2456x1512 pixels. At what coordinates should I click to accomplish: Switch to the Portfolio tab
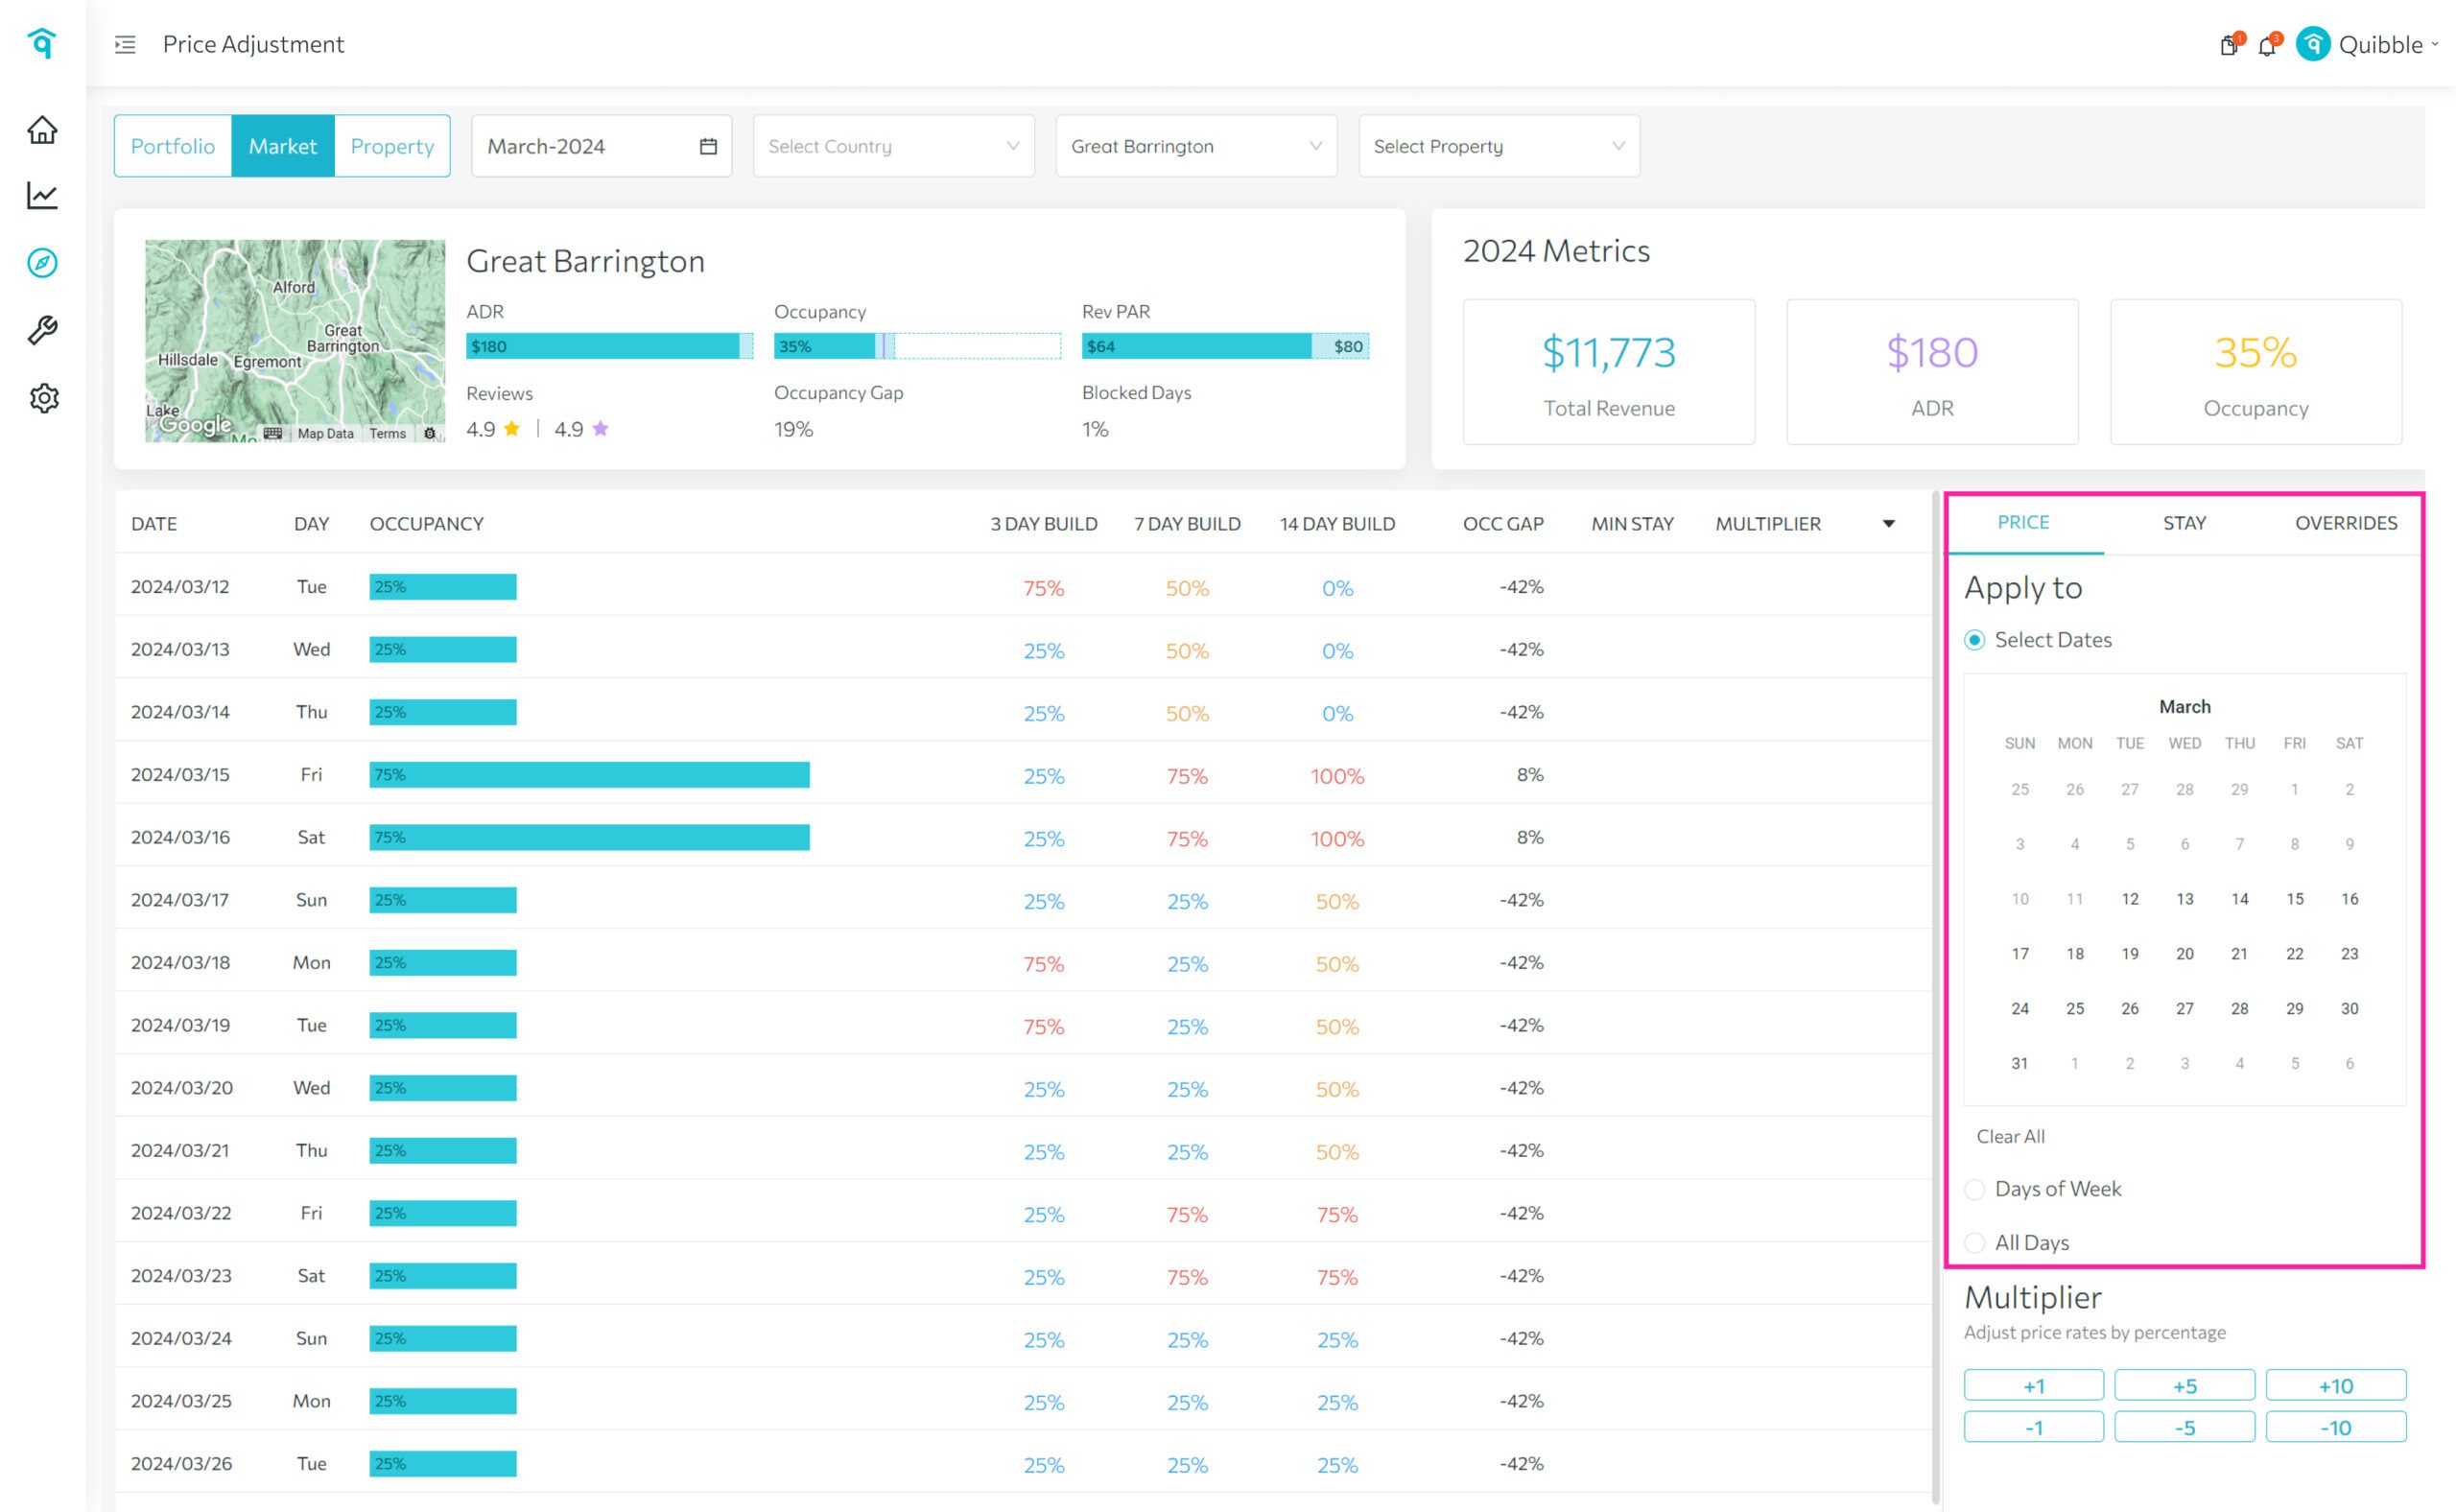coord(173,146)
